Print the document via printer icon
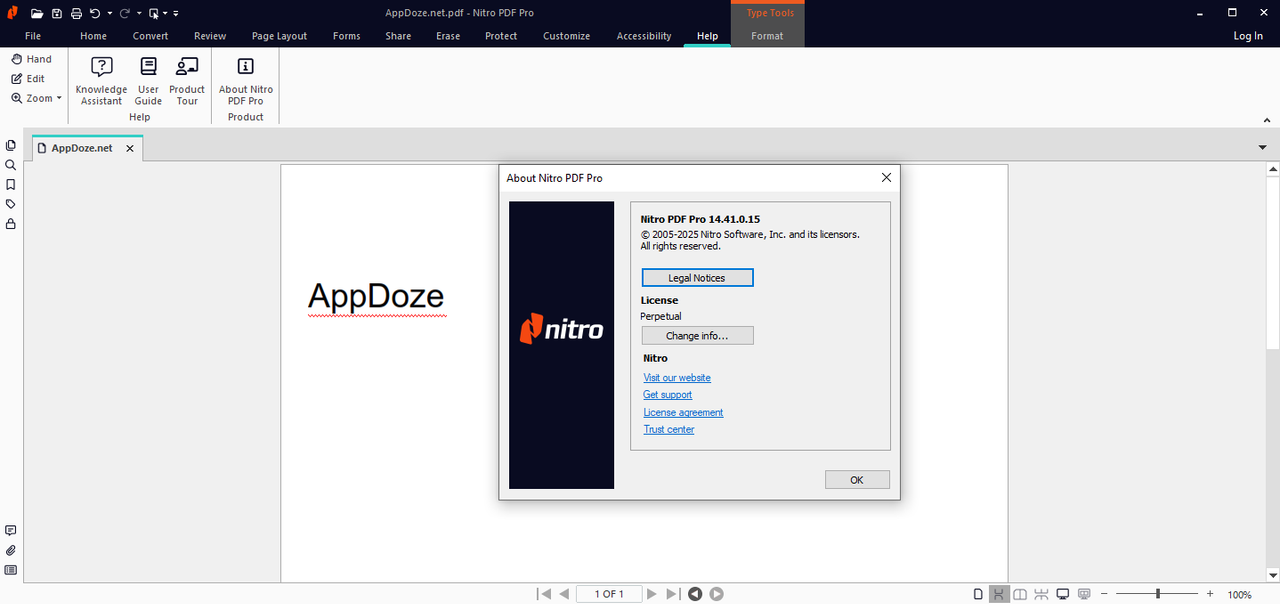The width and height of the screenshot is (1280, 604). click(76, 13)
